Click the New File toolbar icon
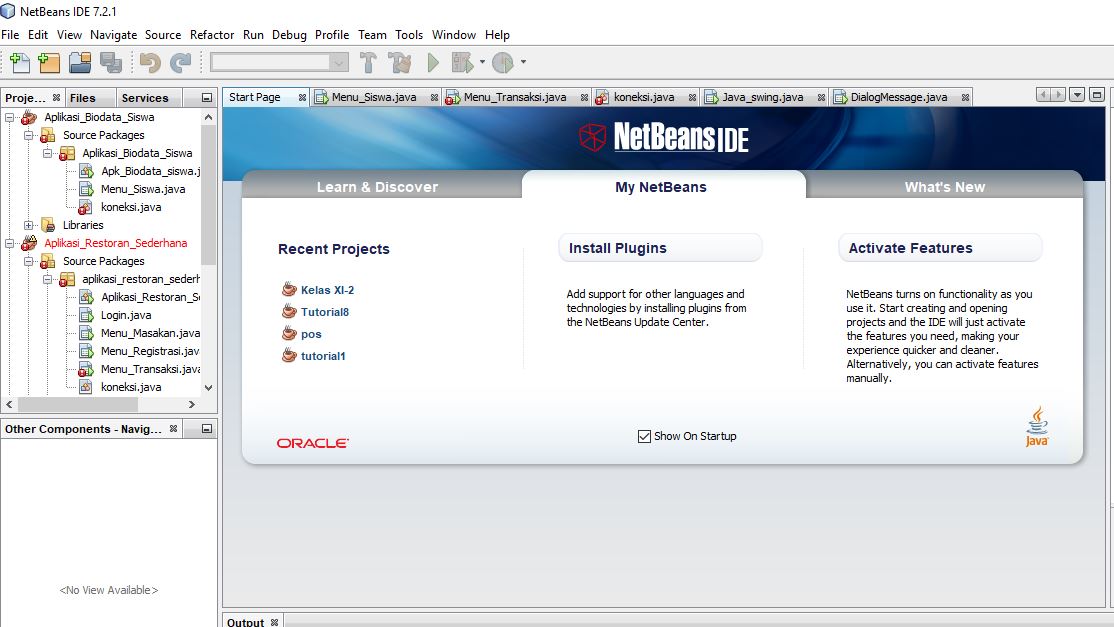Image resolution: width=1114 pixels, height=627 pixels. point(19,62)
